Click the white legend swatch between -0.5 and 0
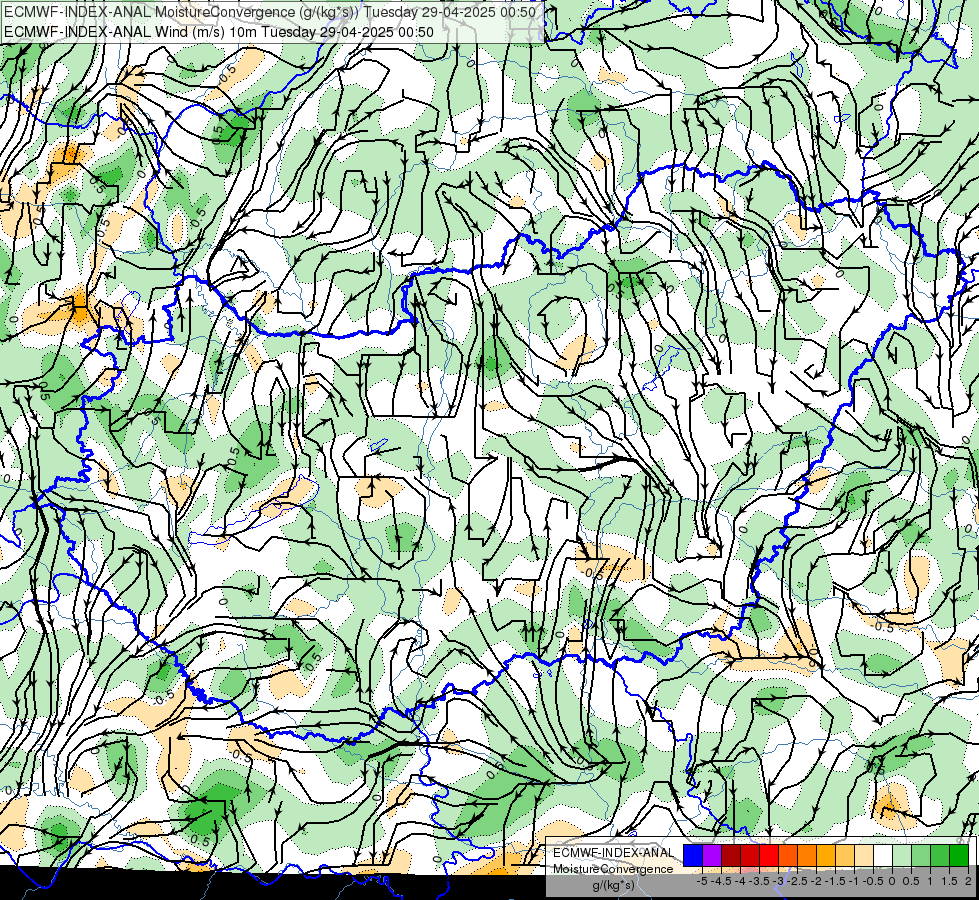The image size is (979, 900). pyautogui.click(x=883, y=855)
